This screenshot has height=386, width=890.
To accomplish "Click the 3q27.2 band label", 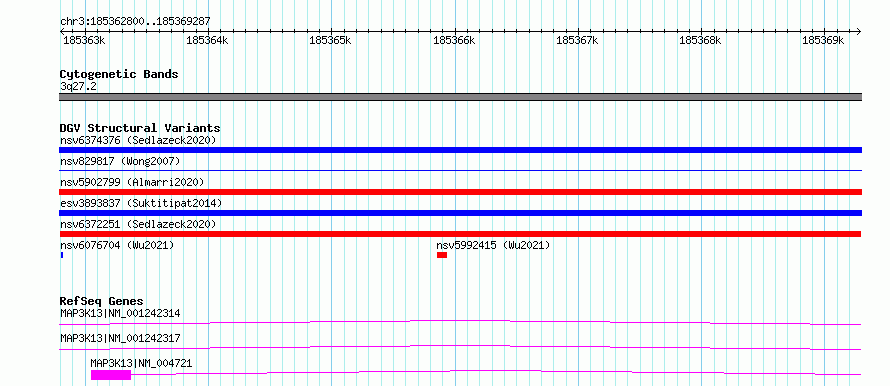I will point(78,87).
